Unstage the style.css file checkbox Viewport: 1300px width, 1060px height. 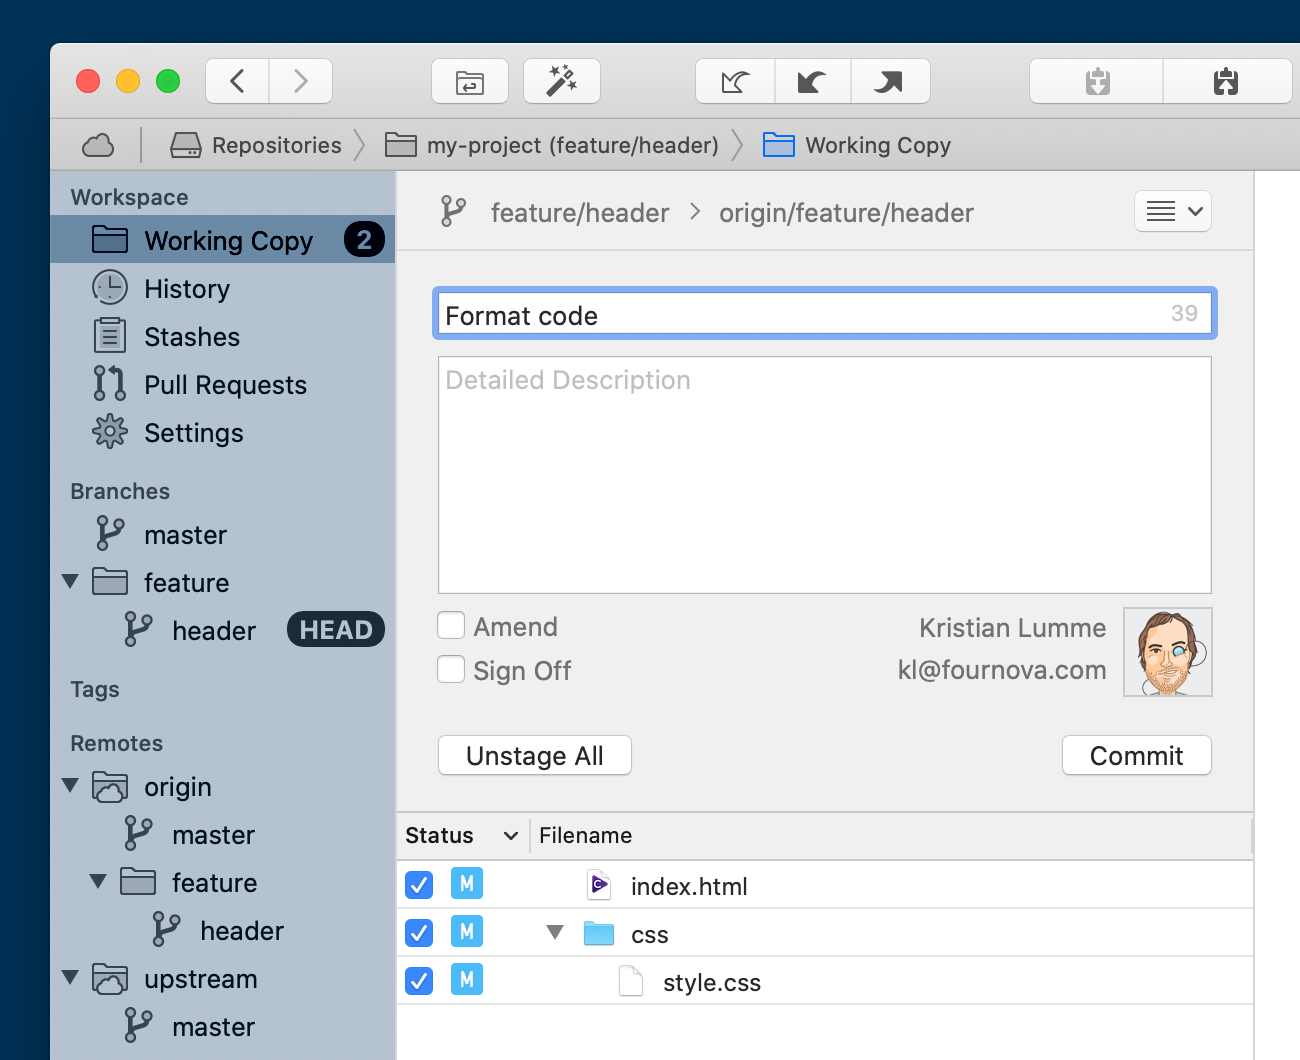(419, 981)
